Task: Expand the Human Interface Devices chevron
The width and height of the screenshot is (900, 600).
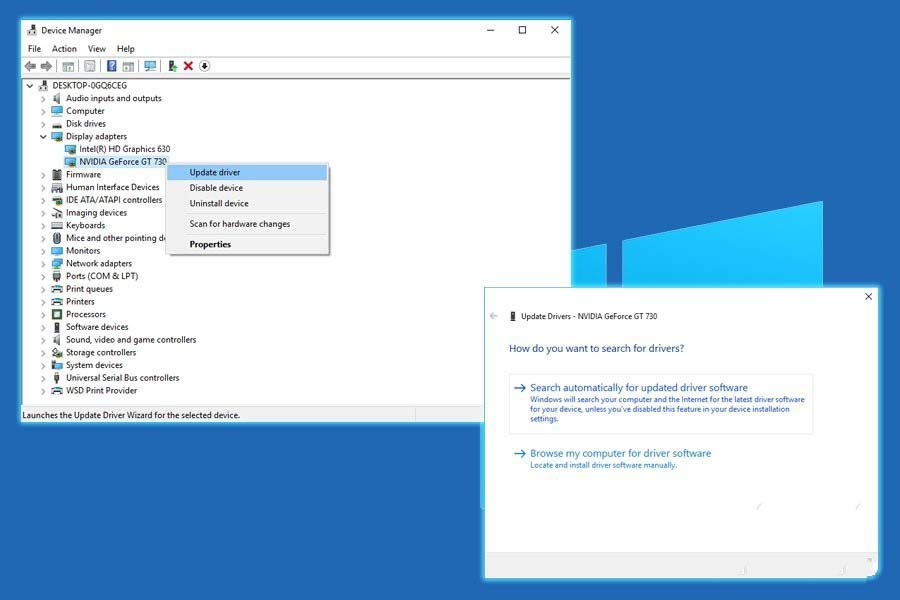Action: [43, 188]
